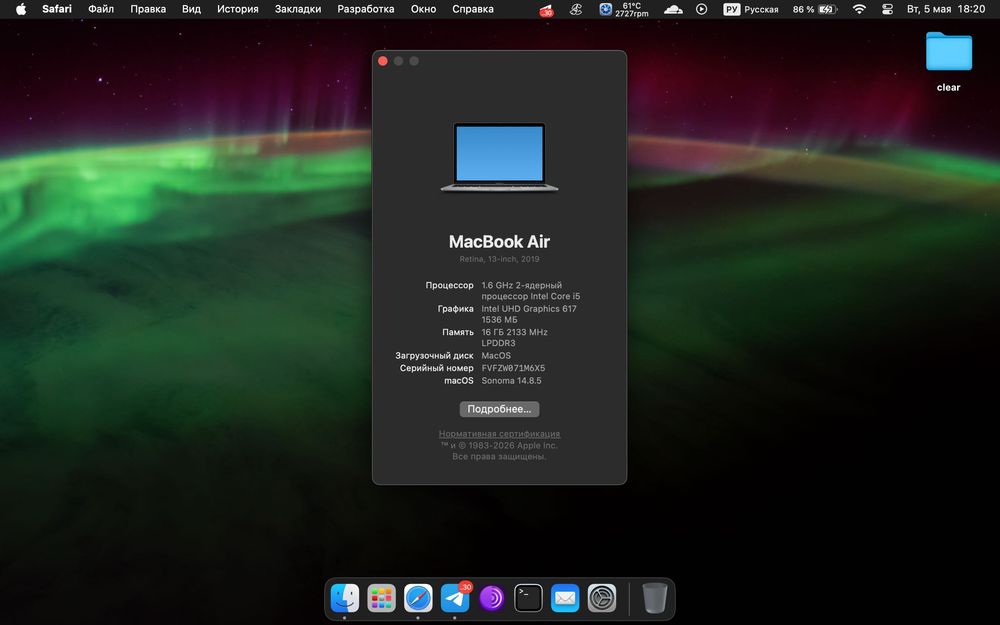Close the About This Mac window

(x=383, y=61)
